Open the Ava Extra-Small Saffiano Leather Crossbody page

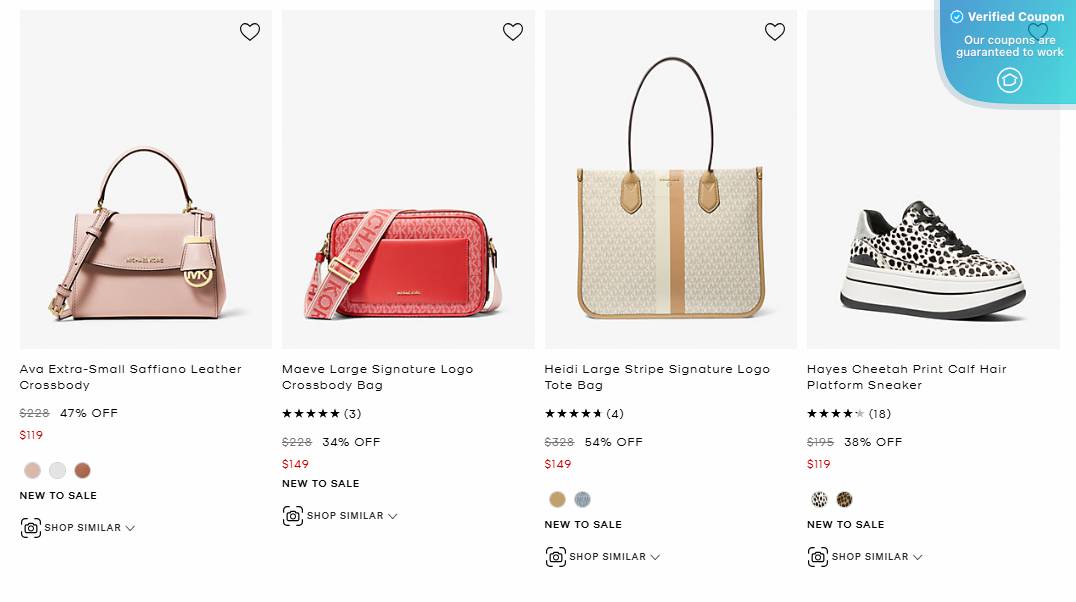[131, 377]
